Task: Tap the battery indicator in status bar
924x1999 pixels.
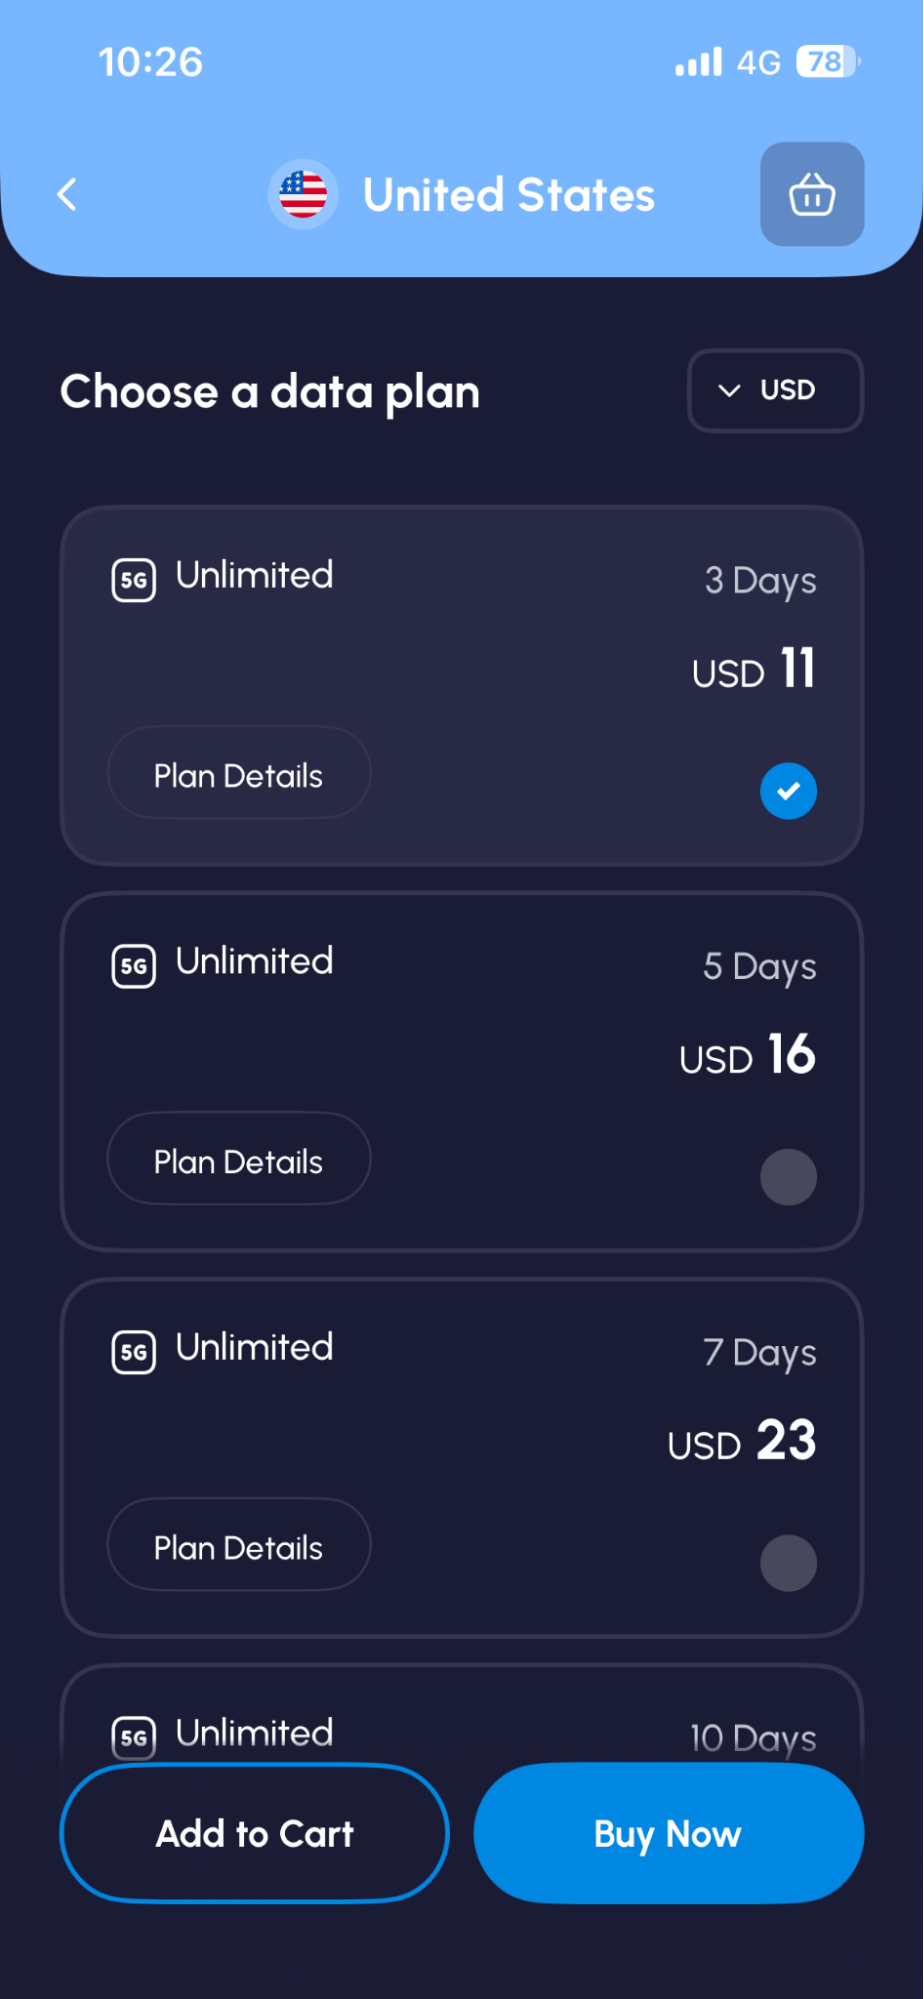Action: [x=828, y=62]
